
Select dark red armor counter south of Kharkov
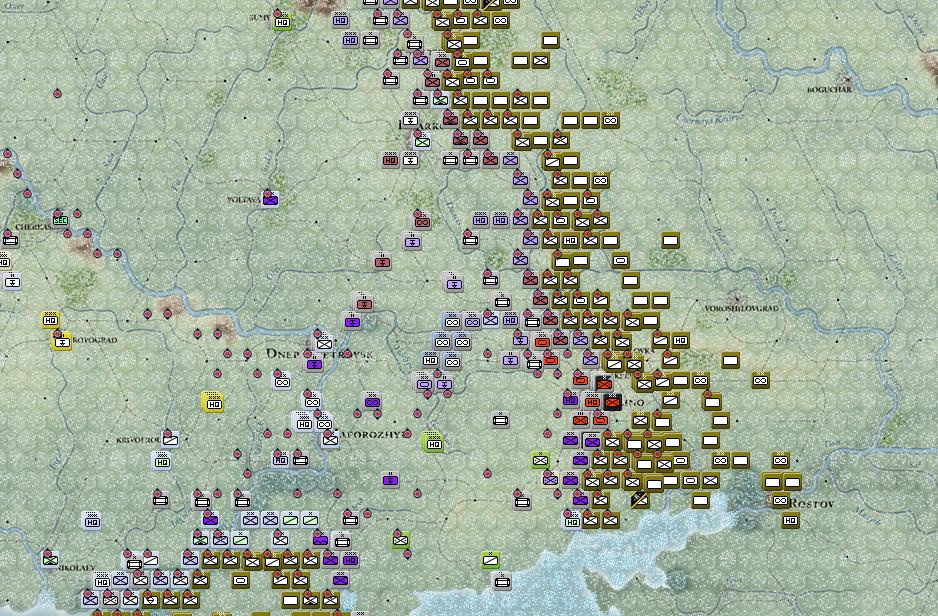(x=422, y=222)
